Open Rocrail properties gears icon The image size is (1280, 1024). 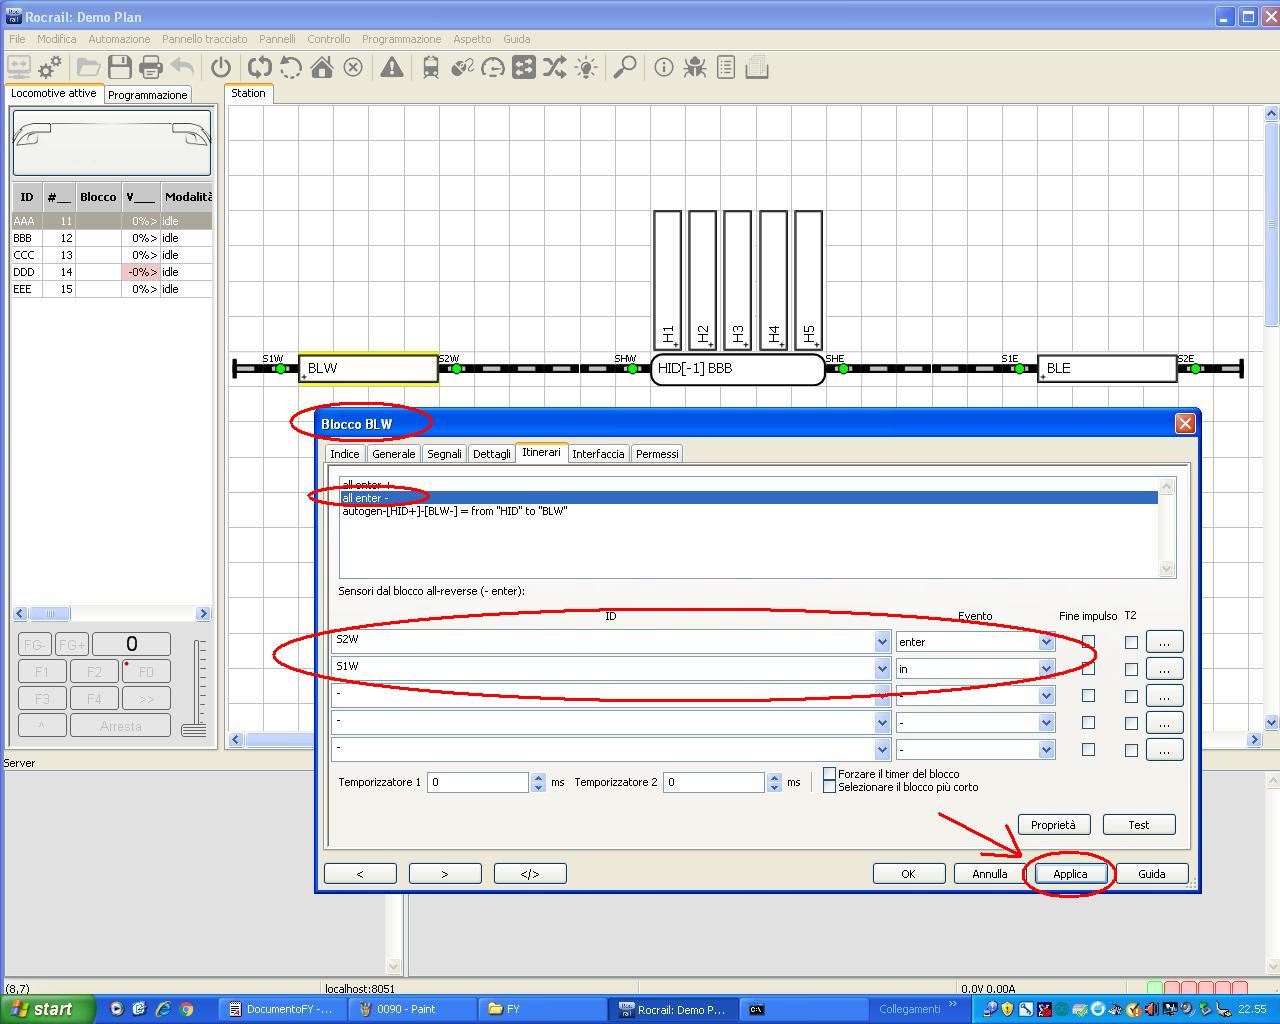[50, 67]
